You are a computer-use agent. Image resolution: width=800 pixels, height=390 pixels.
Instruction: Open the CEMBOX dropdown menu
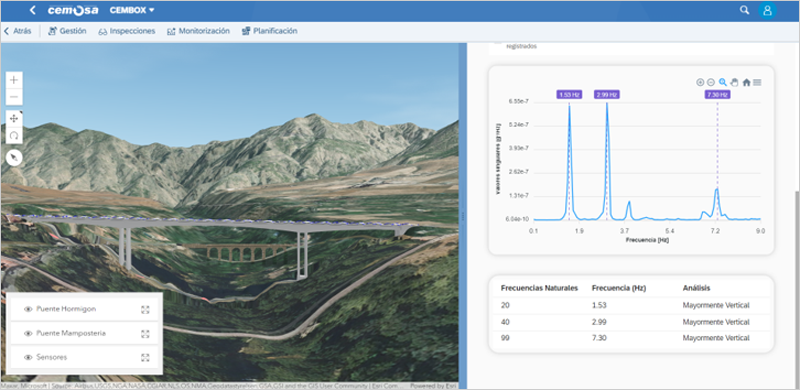click(132, 10)
